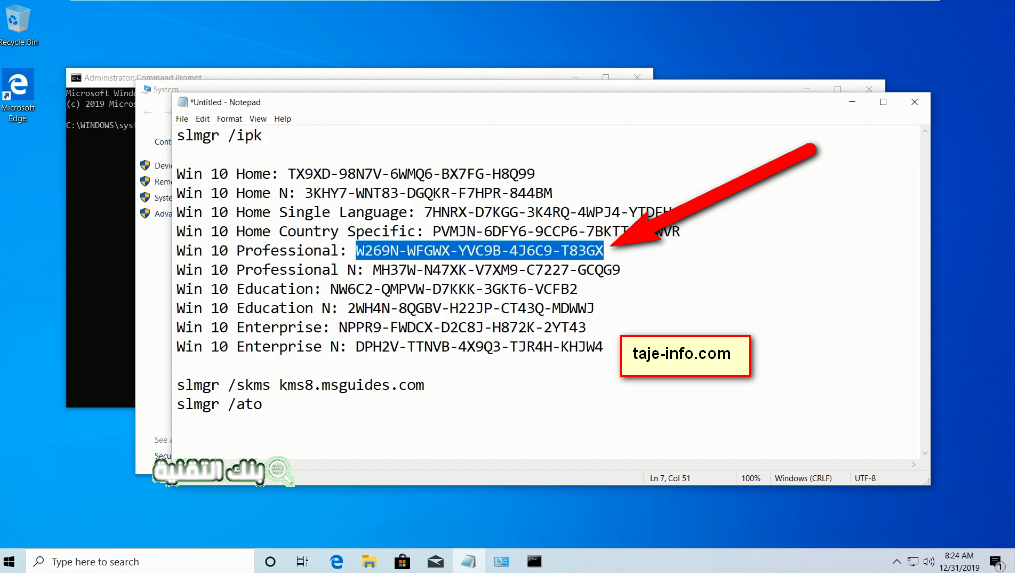Viewport: 1015px width, 573px height.
Task: Open the Microsoft Edge desktop shortcut
Action: (x=18, y=96)
